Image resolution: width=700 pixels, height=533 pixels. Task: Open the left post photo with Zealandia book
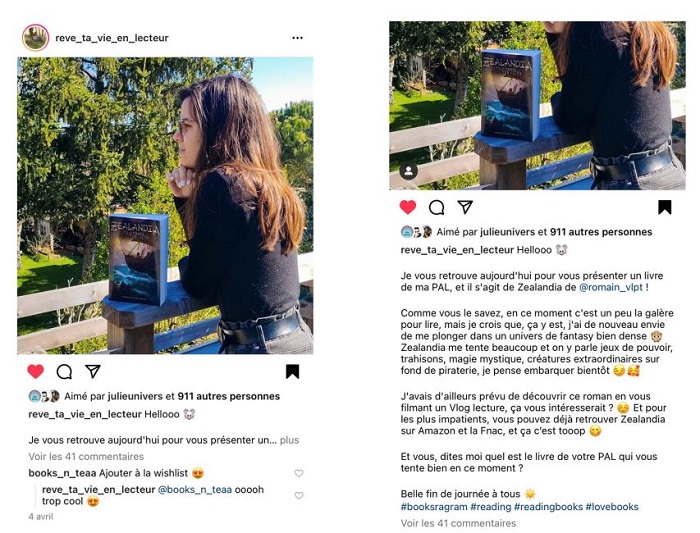165,205
